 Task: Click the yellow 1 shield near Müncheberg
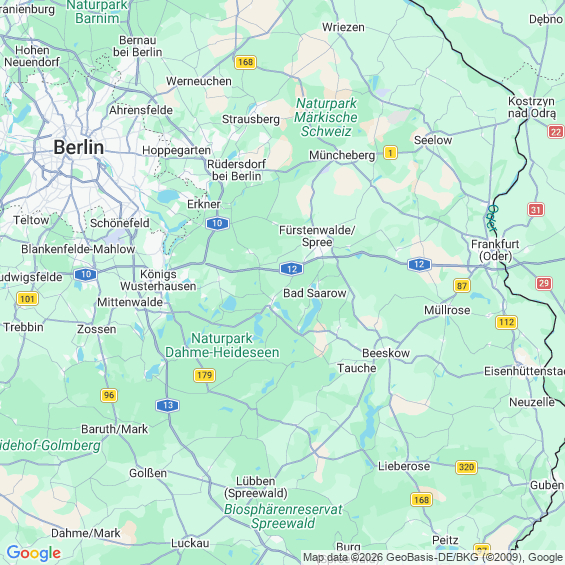[x=390, y=152]
